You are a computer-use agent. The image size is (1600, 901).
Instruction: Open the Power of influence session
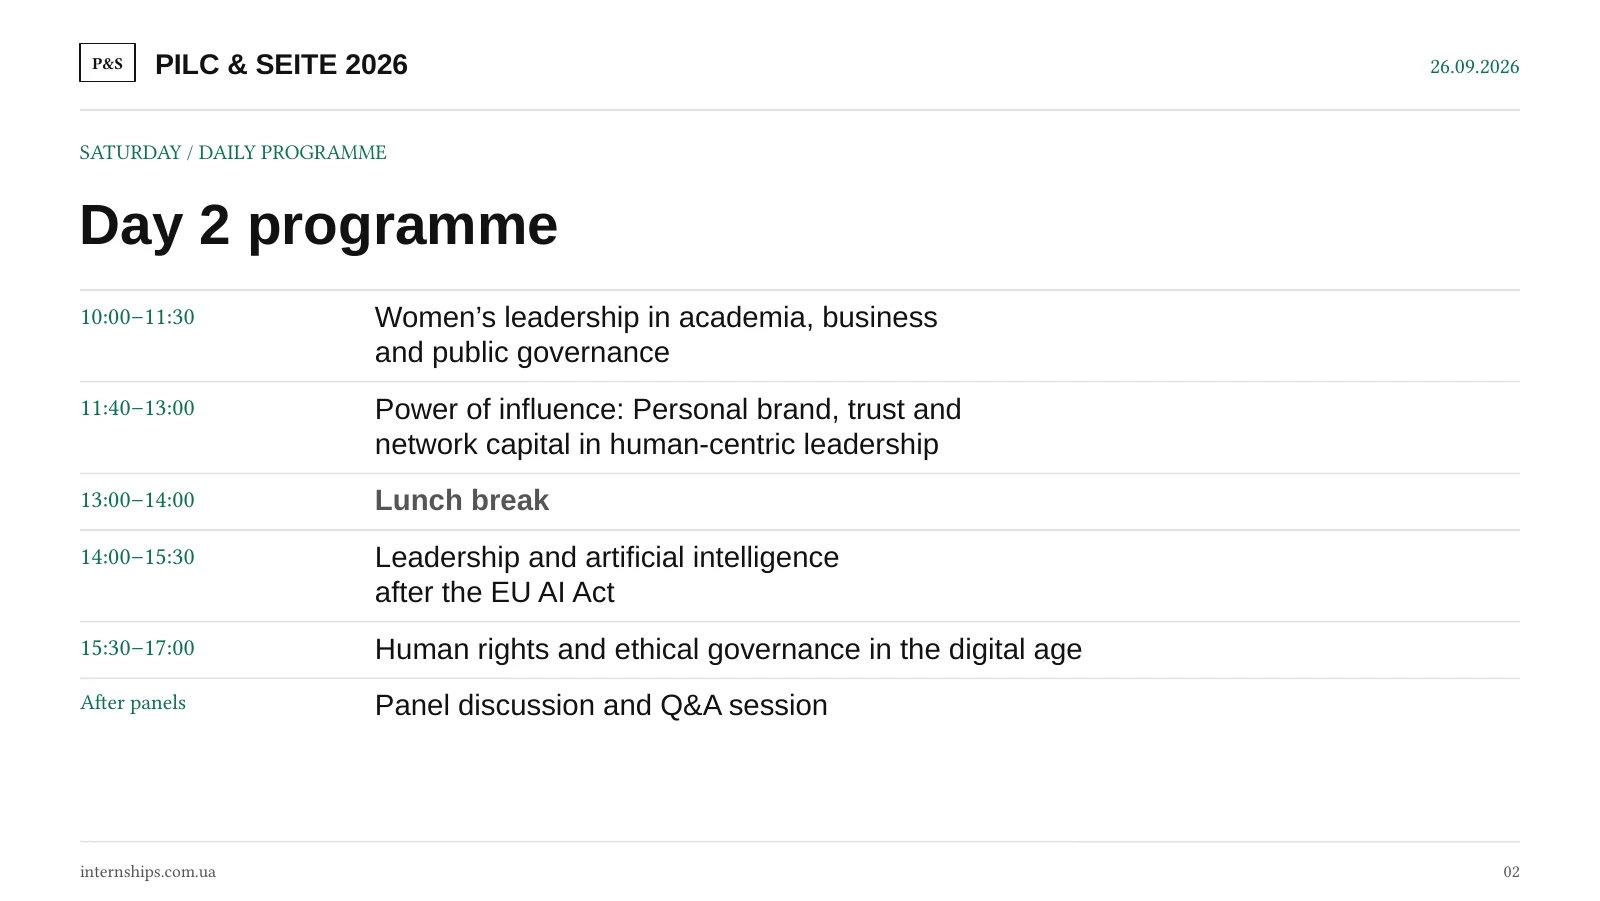[668, 427]
